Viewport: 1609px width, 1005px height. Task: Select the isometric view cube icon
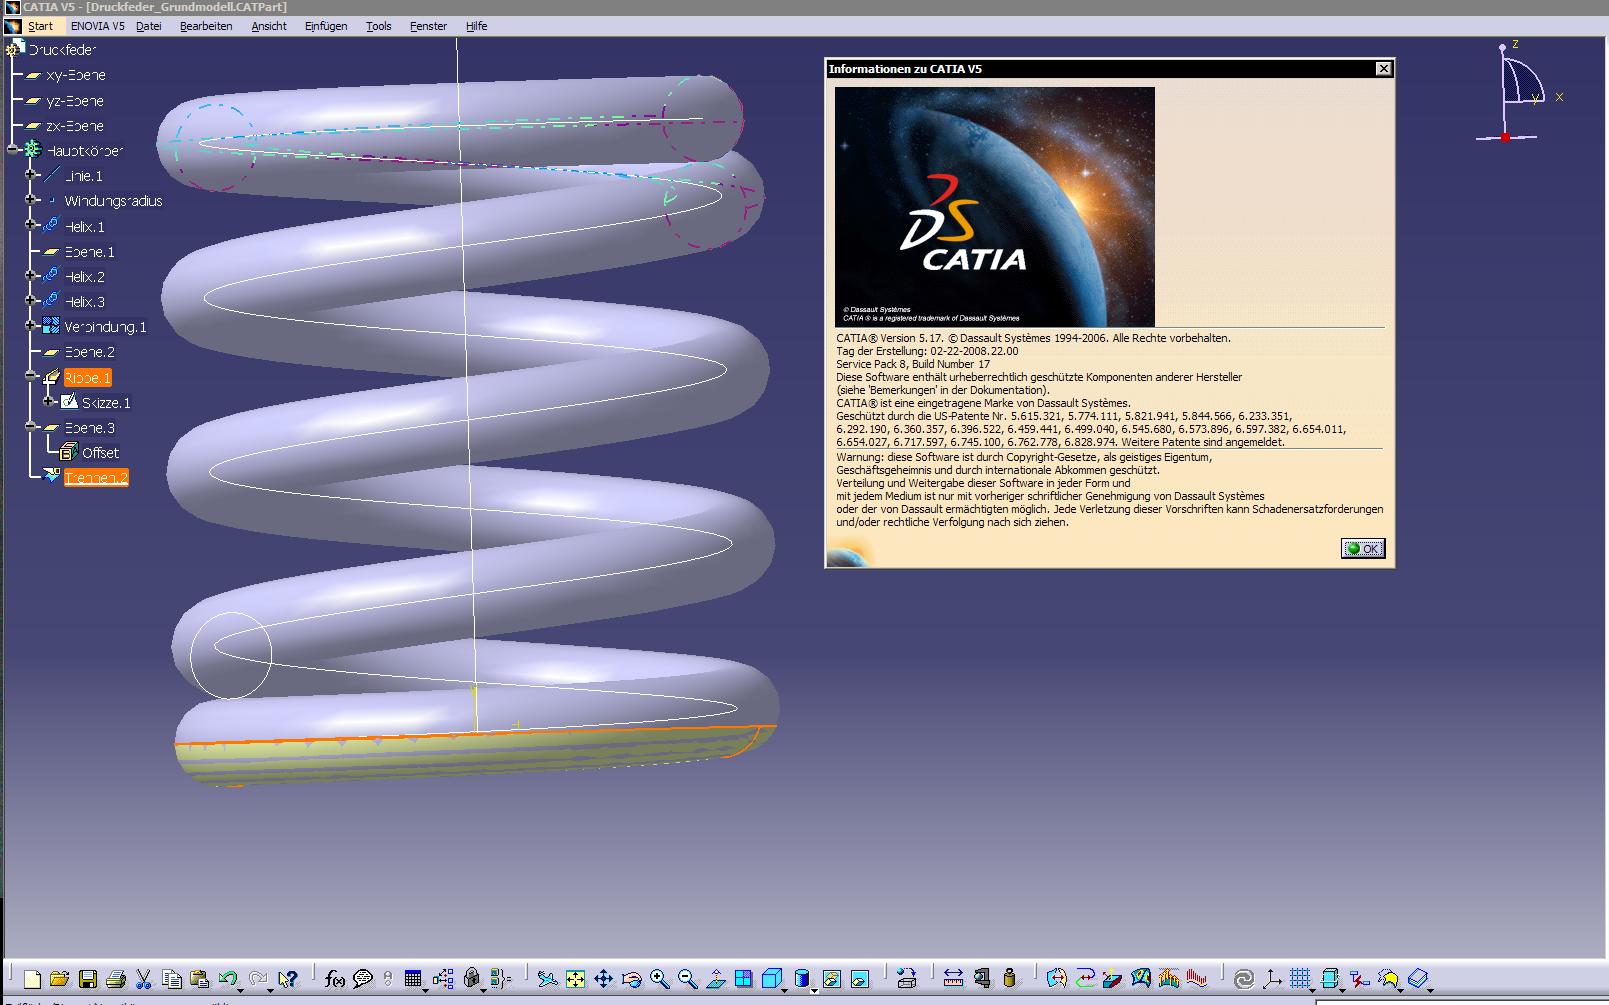(x=771, y=979)
